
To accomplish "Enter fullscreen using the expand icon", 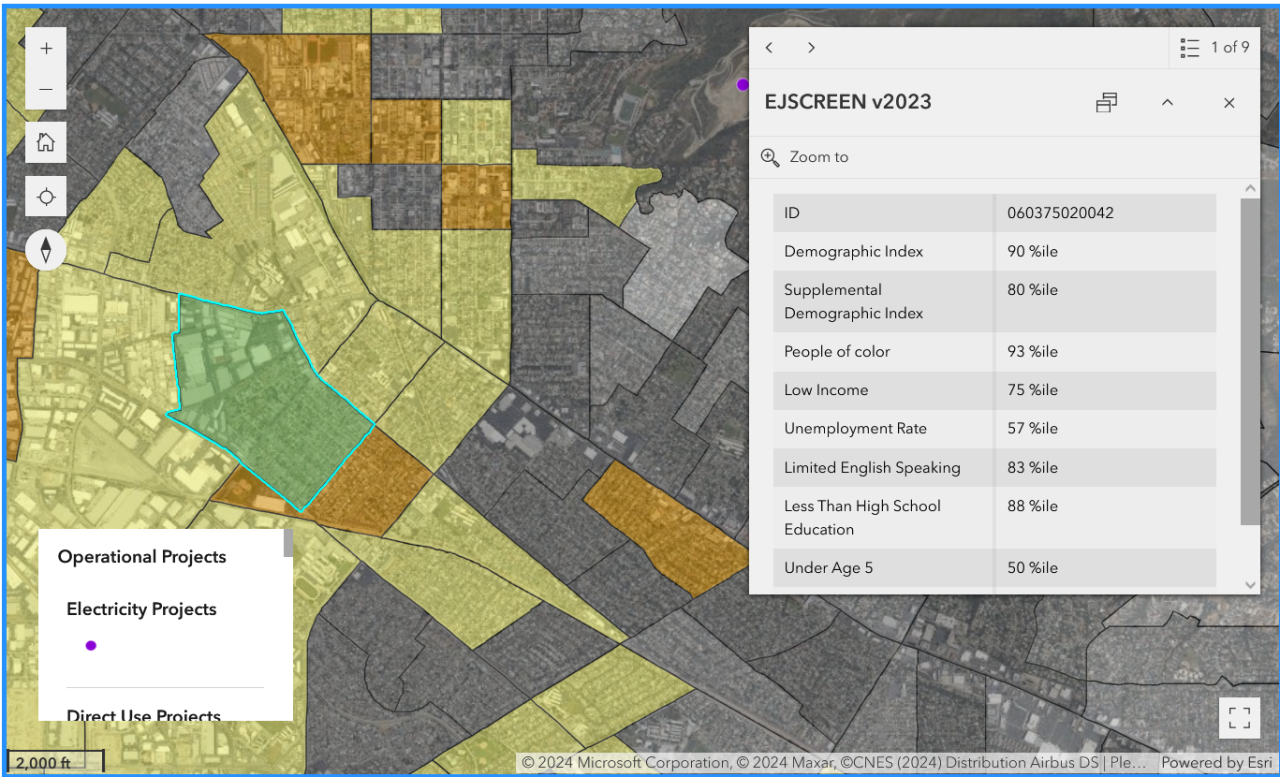I will 1239,718.
